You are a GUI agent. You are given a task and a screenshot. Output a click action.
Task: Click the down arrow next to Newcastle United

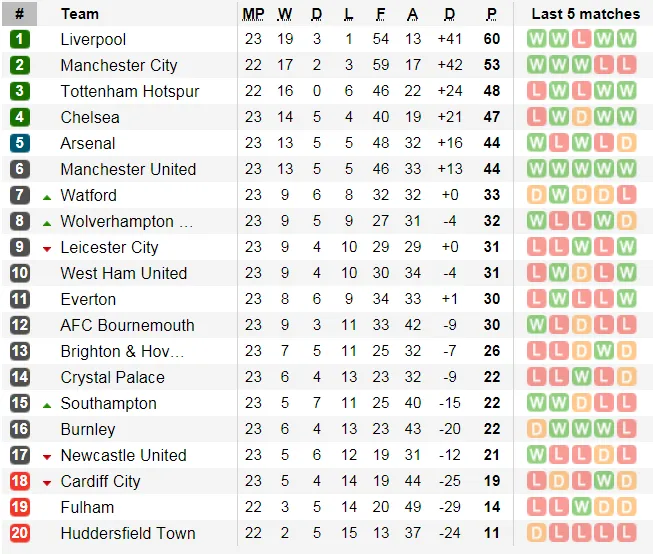tap(47, 456)
